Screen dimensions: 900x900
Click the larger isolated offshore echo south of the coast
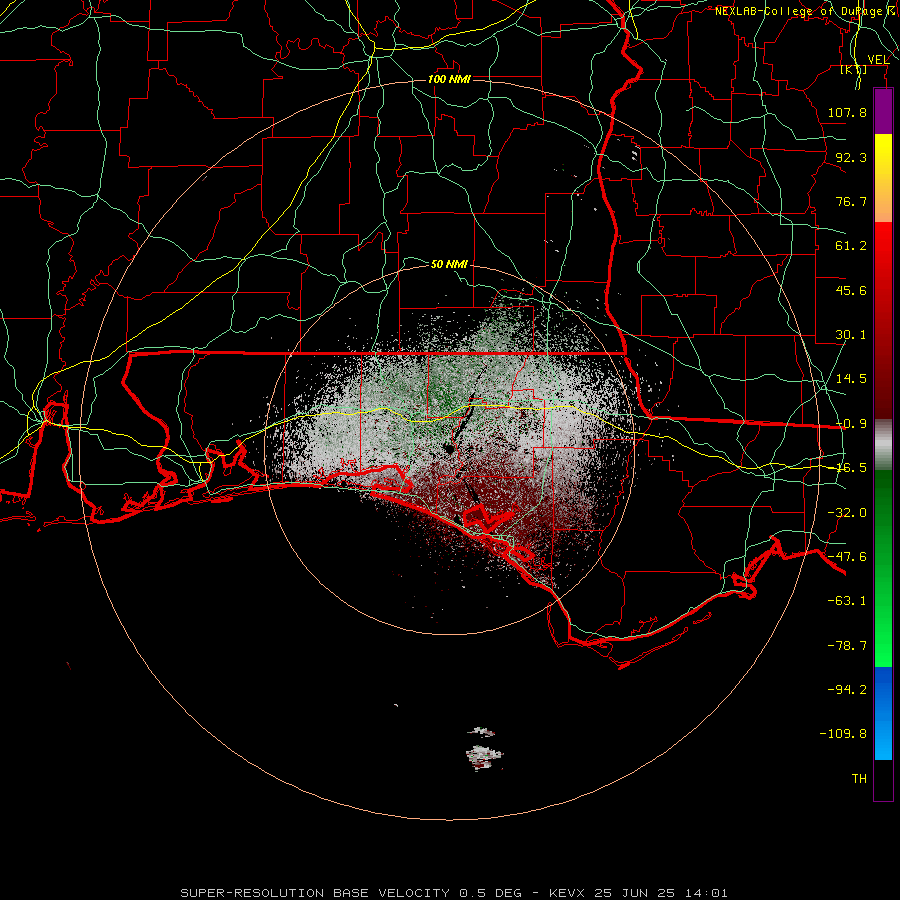click(484, 757)
